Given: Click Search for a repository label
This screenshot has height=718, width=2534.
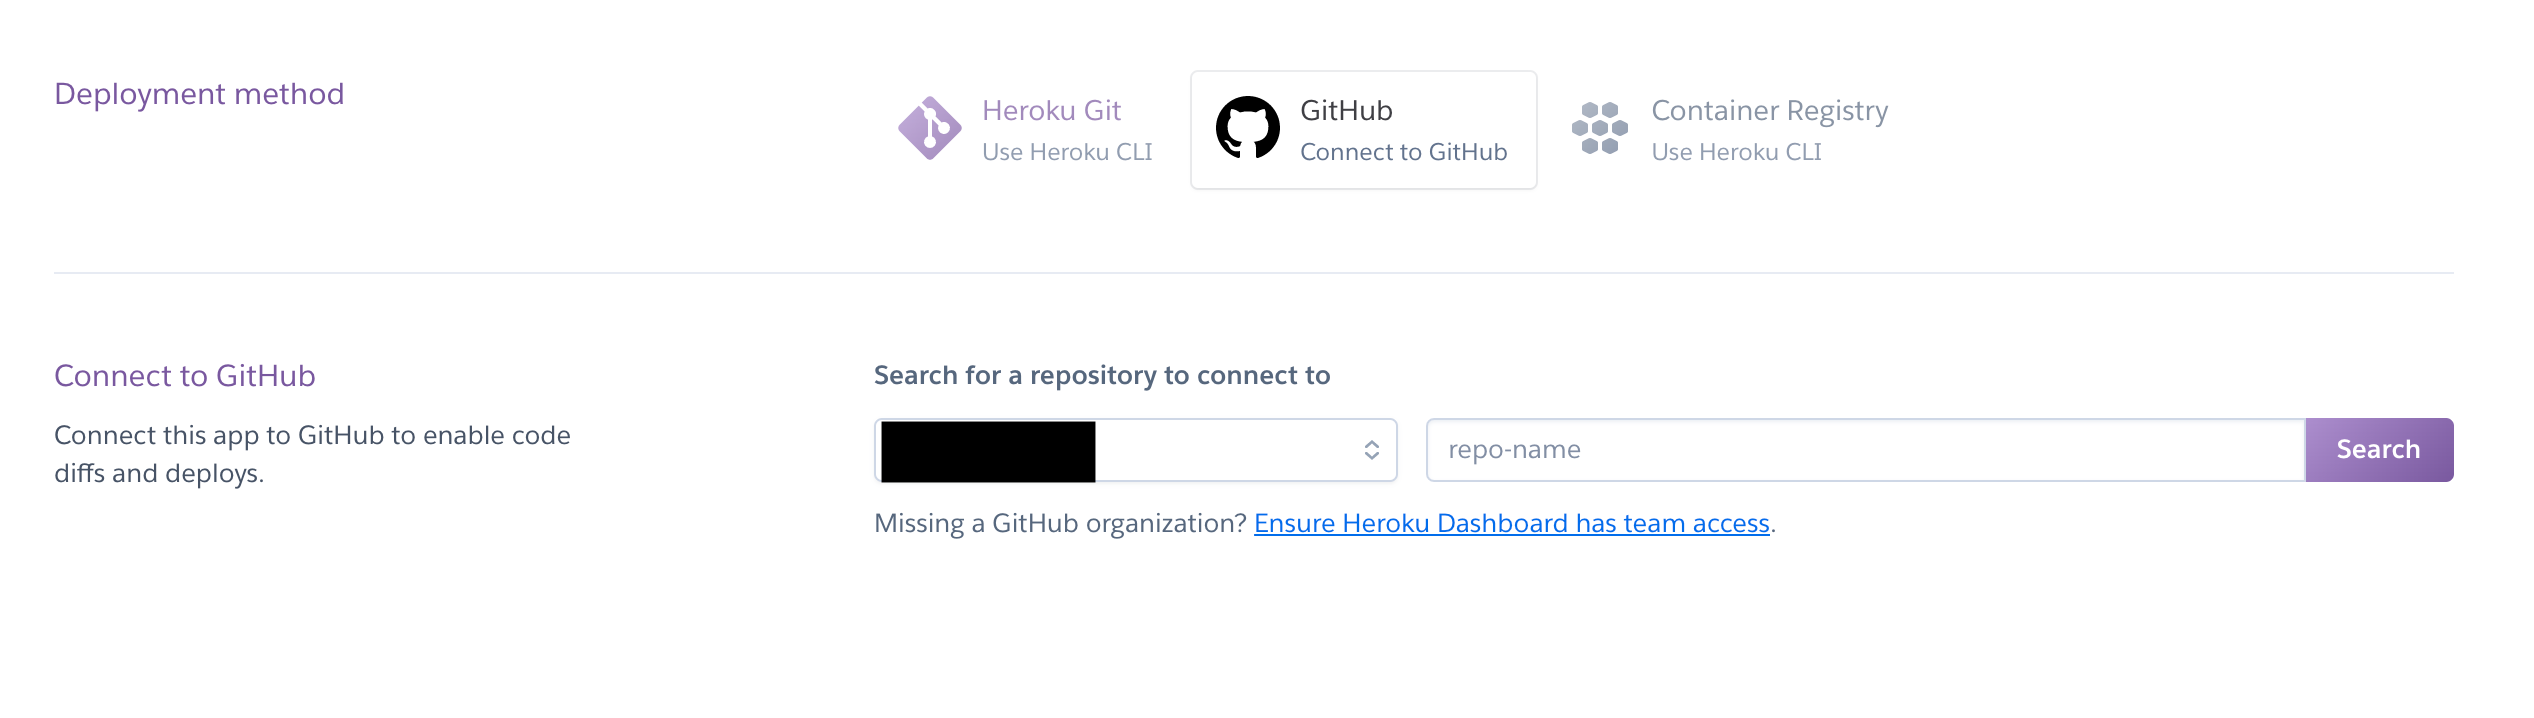Looking at the screenshot, I should click(x=1102, y=375).
